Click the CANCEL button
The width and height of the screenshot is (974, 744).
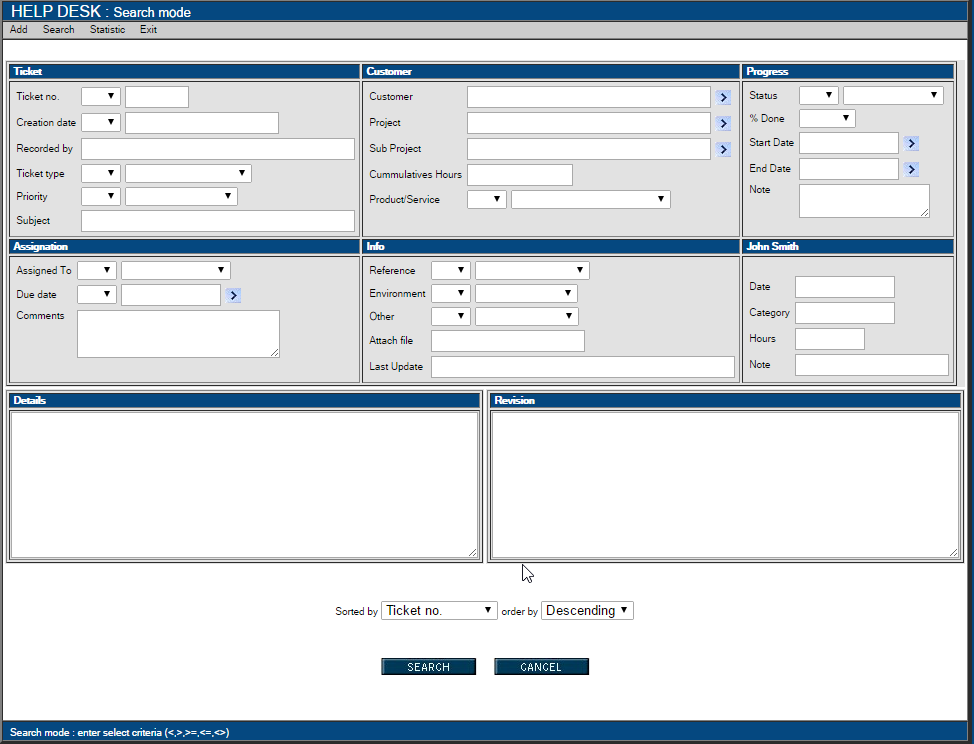pyautogui.click(x=541, y=666)
